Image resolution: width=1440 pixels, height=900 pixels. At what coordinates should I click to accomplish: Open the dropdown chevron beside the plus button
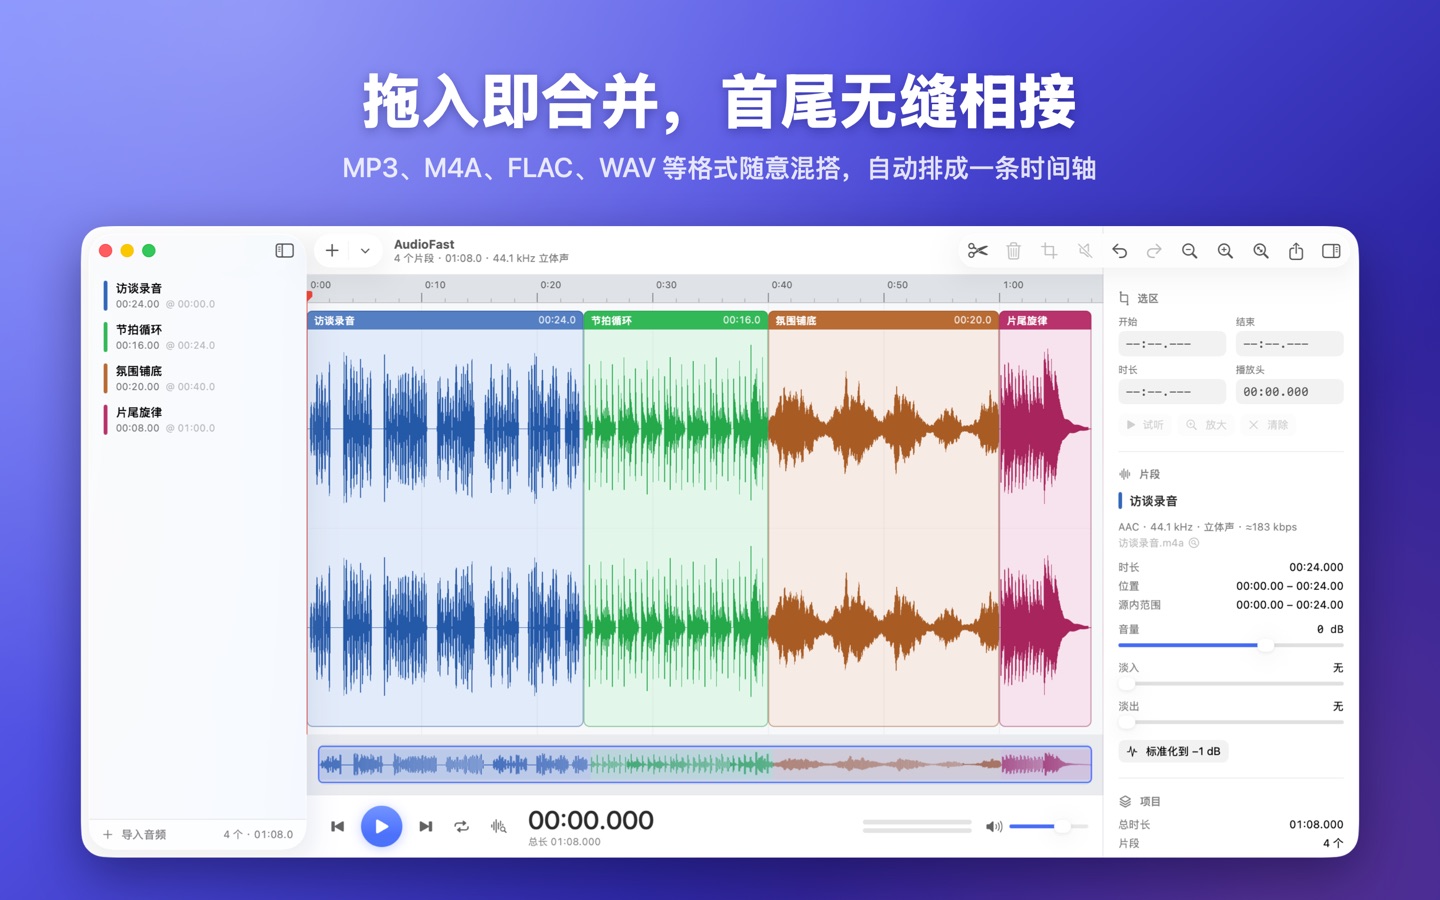[x=365, y=252]
